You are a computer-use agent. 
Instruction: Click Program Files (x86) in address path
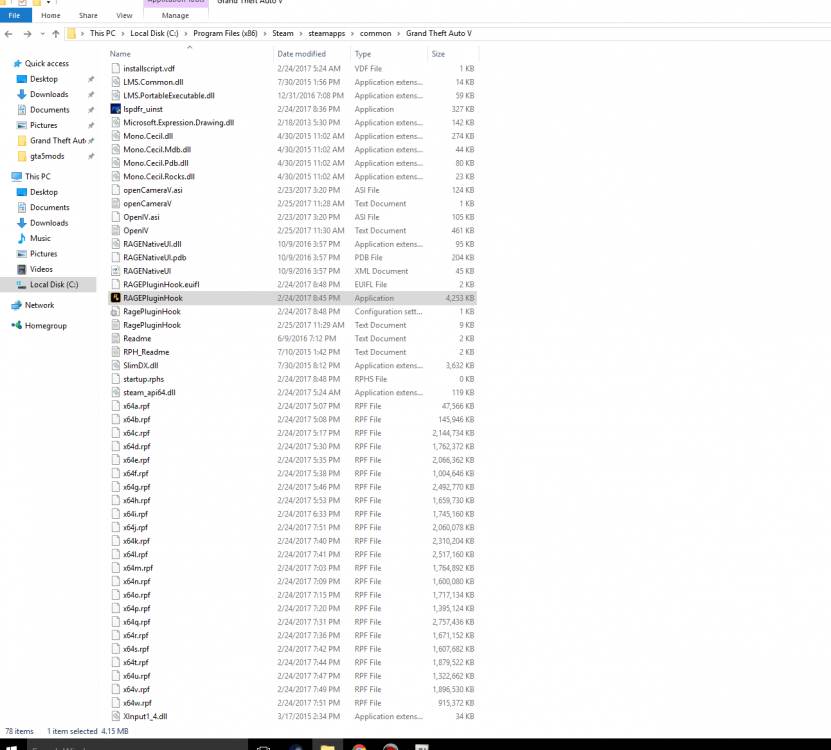click(225, 33)
